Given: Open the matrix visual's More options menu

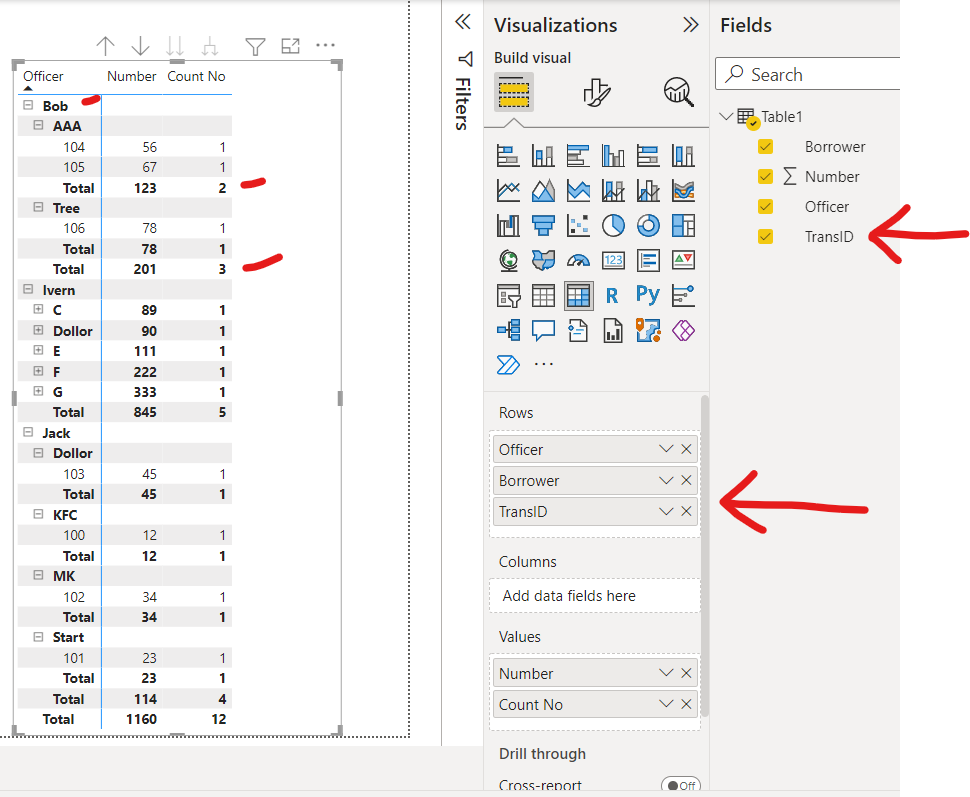Looking at the screenshot, I should click(x=325, y=45).
